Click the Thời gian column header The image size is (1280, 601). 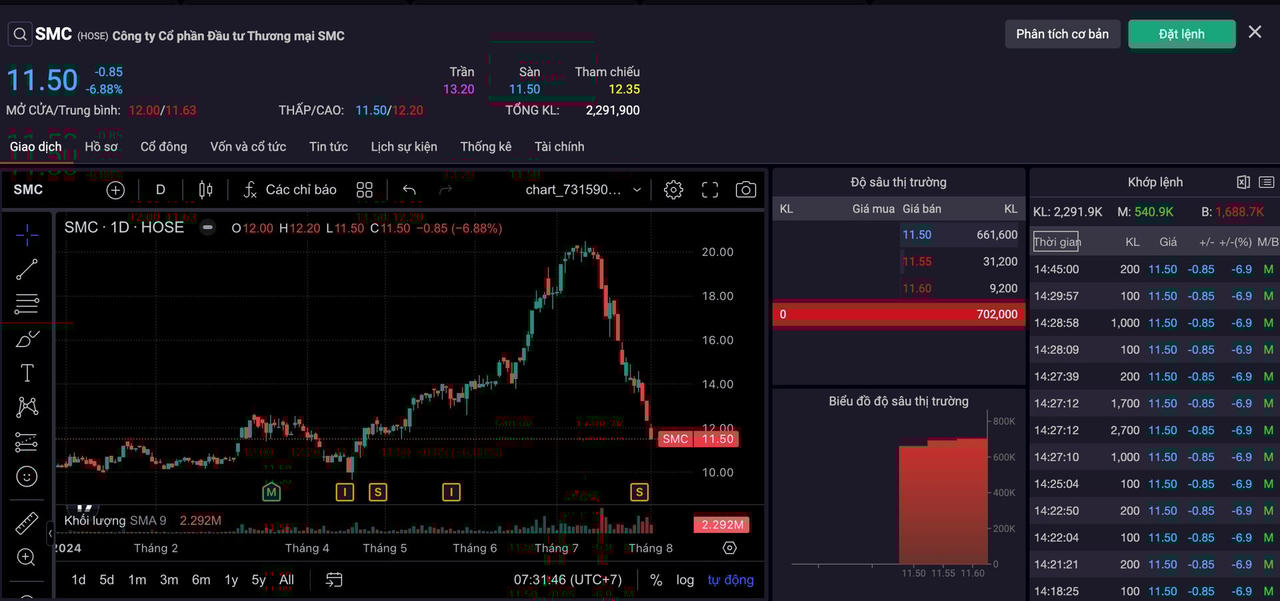point(1056,242)
